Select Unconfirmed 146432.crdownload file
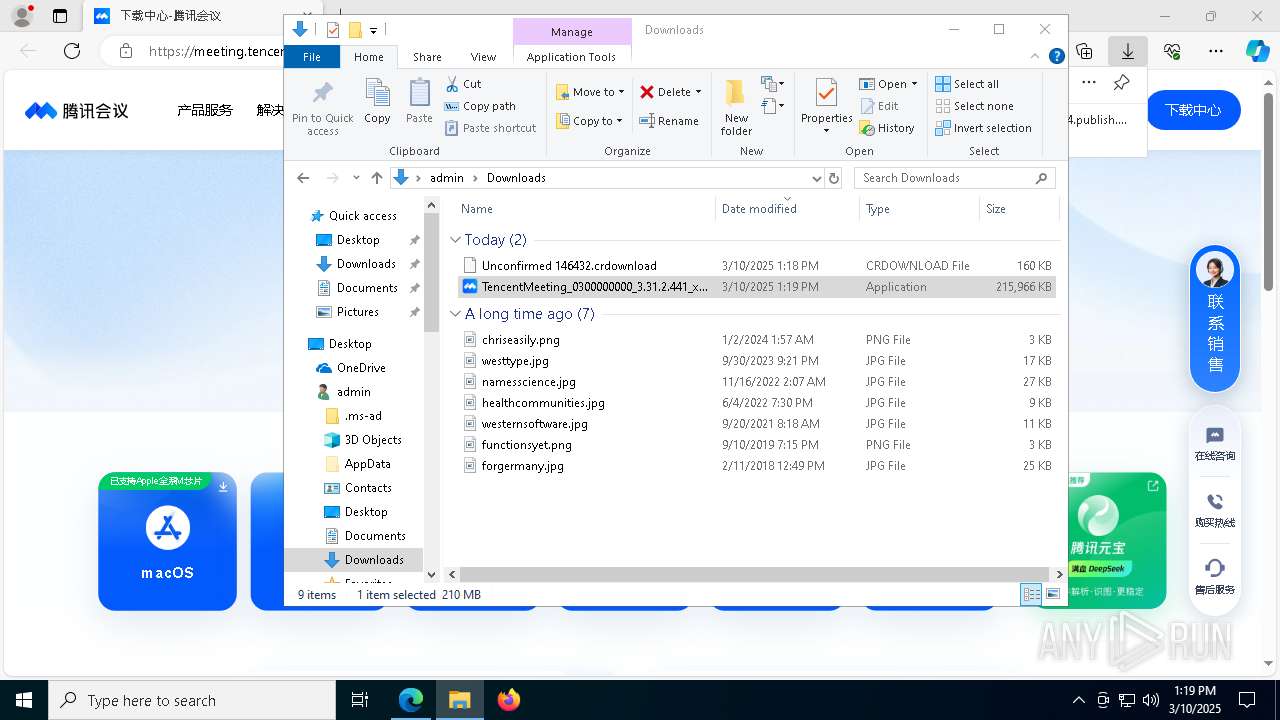This screenshot has width=1280, height=720. (x=757, y=266)
